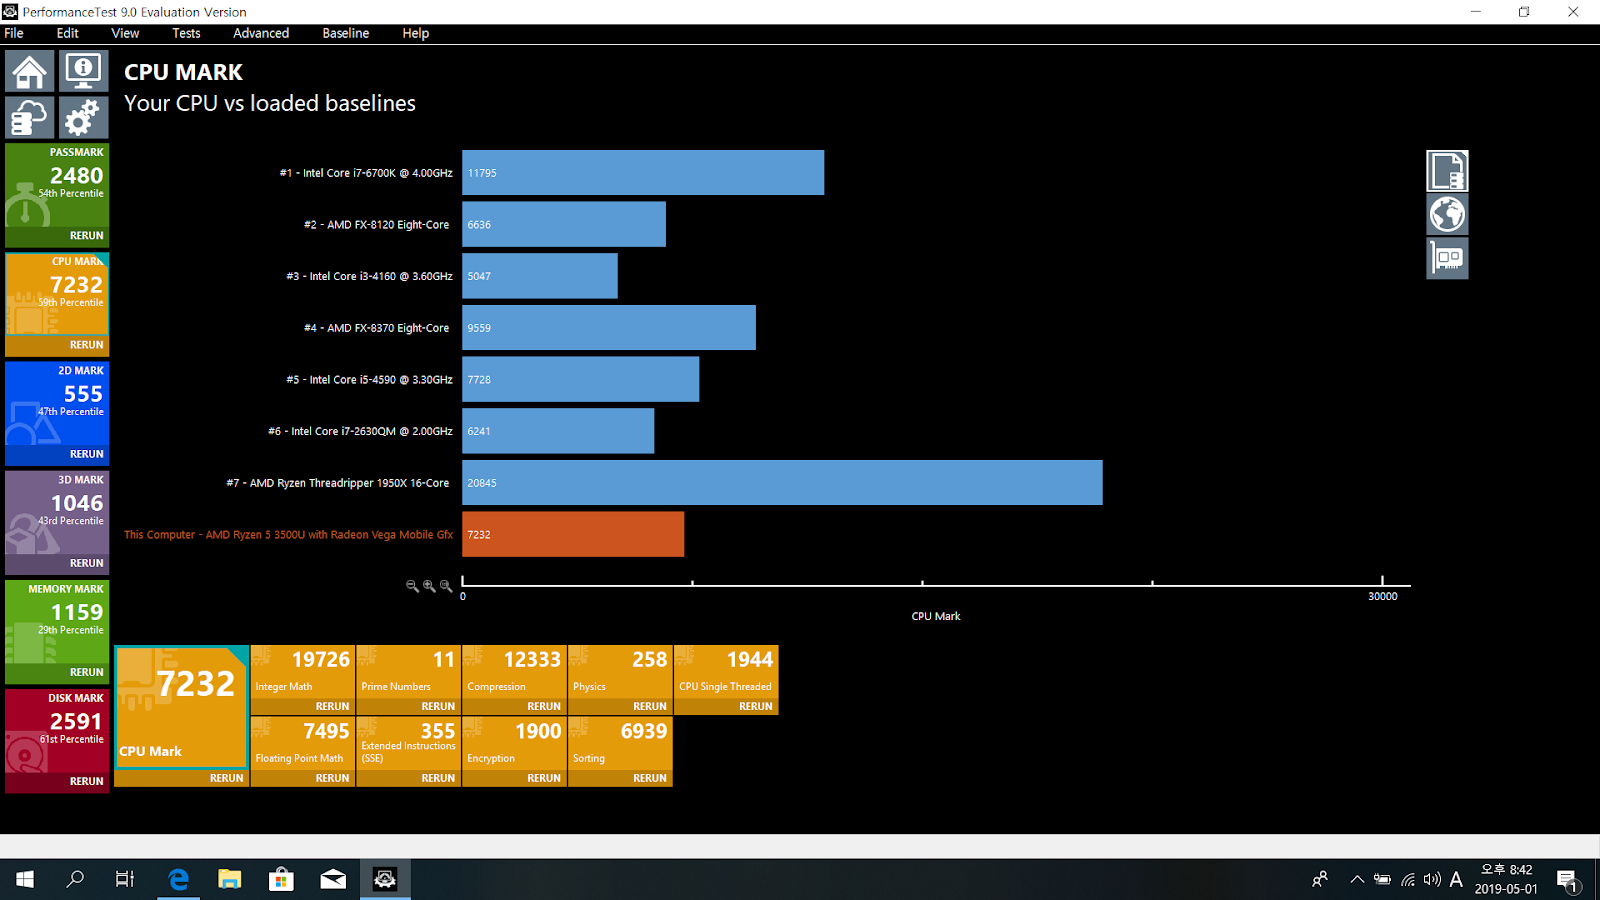1600x900 pixels.
Task: Select the CPU Single Threaded 1944 tile
Action: (727, 672)
